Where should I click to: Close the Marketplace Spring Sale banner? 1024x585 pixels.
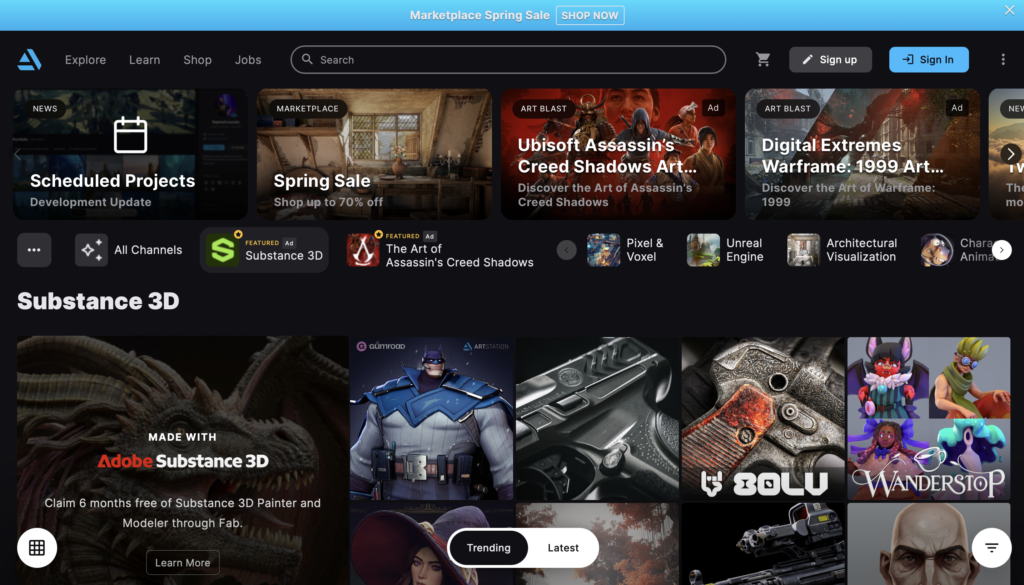1009,10
